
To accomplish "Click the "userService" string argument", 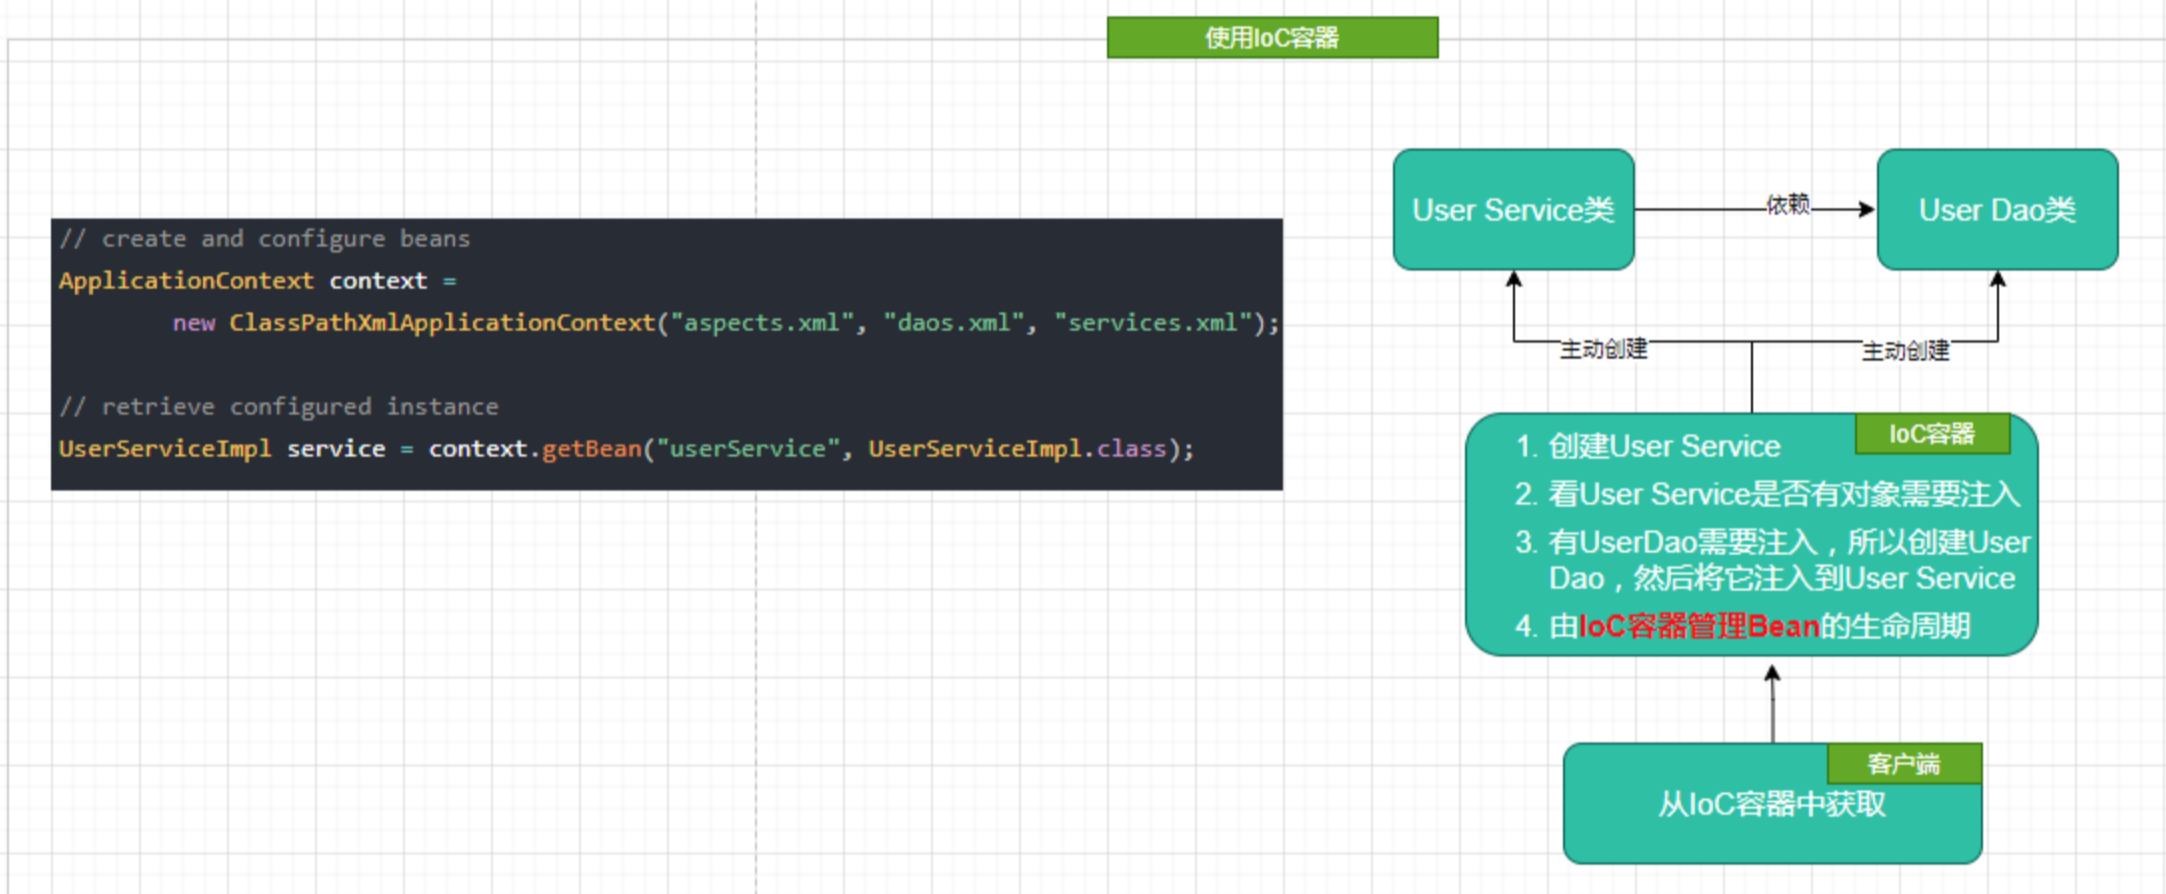I will (x=748, y=449).
